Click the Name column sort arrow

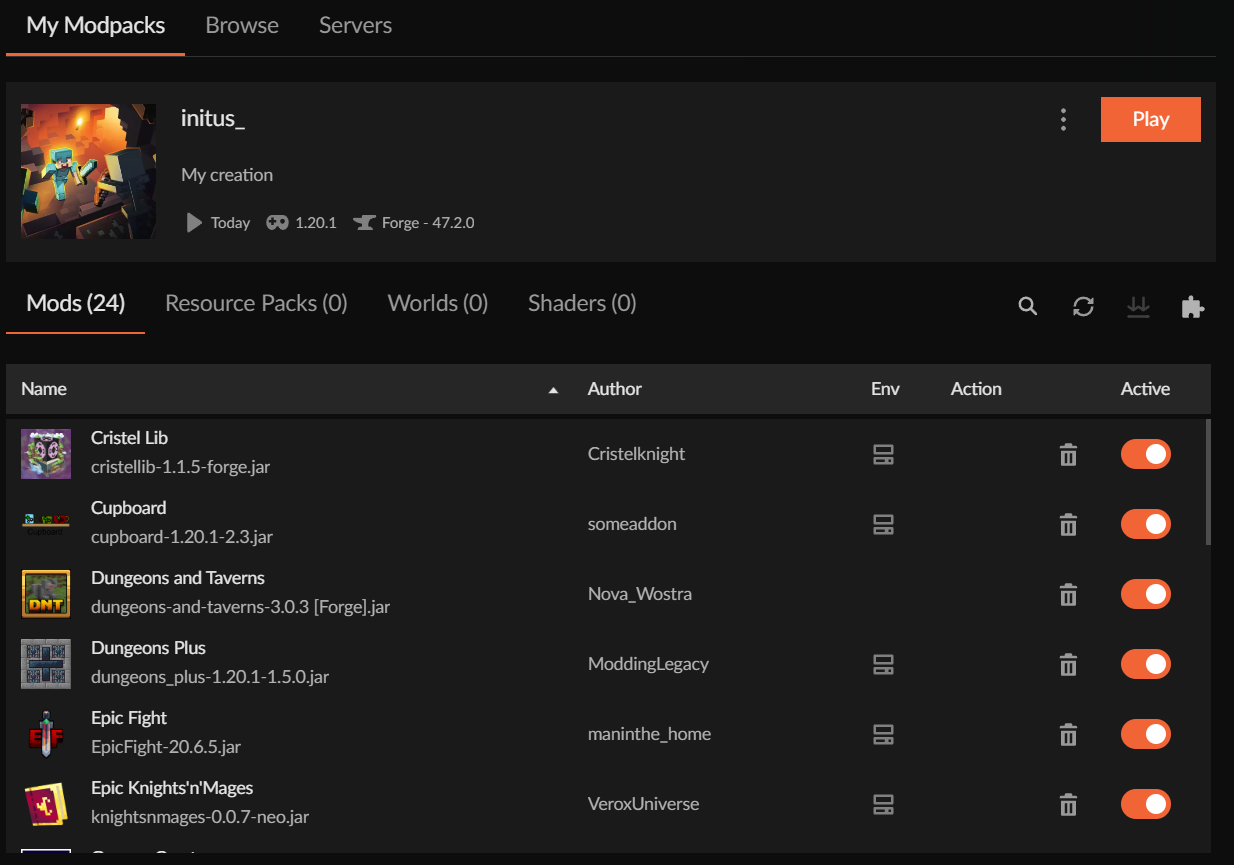[553, 390]
